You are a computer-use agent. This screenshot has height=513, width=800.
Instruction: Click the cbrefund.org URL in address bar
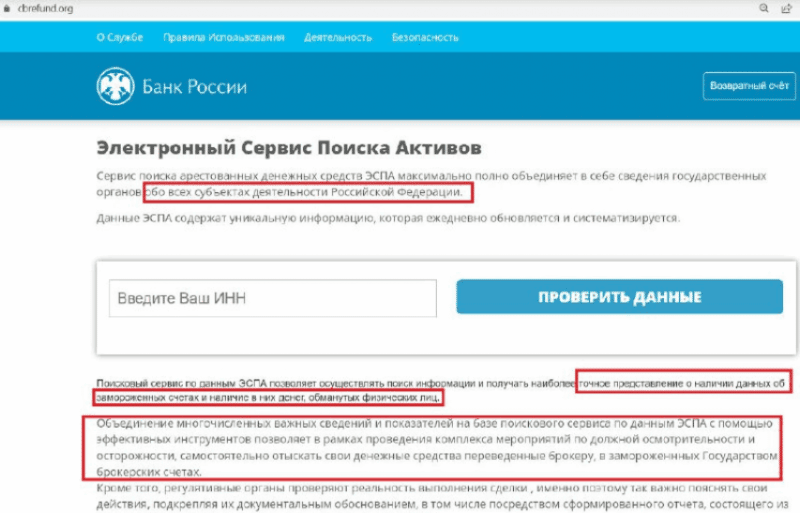pyautogui.click(x=45, y=8)
